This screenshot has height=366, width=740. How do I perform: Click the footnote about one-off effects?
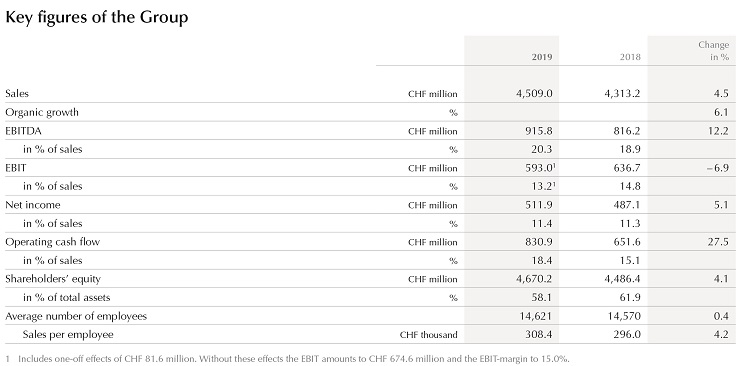click(288, 359)
